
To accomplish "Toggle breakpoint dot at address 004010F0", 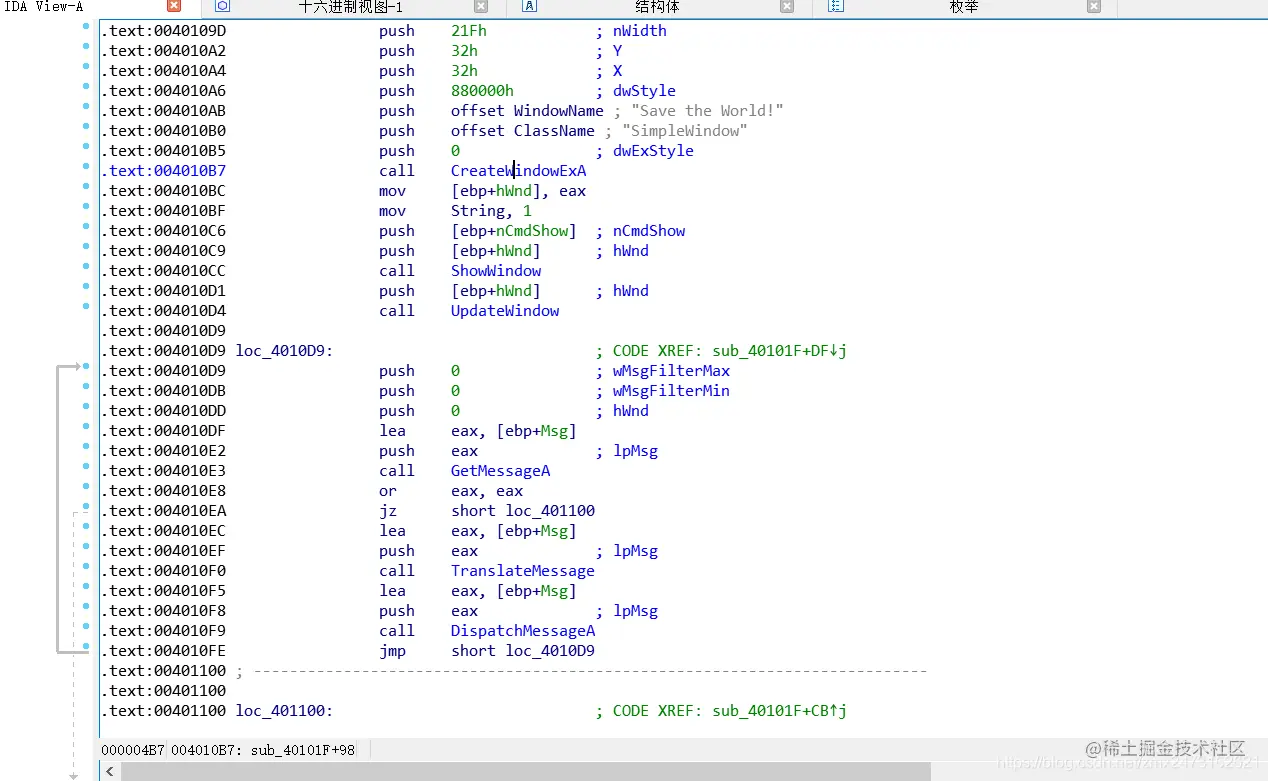I will [87, 566].
